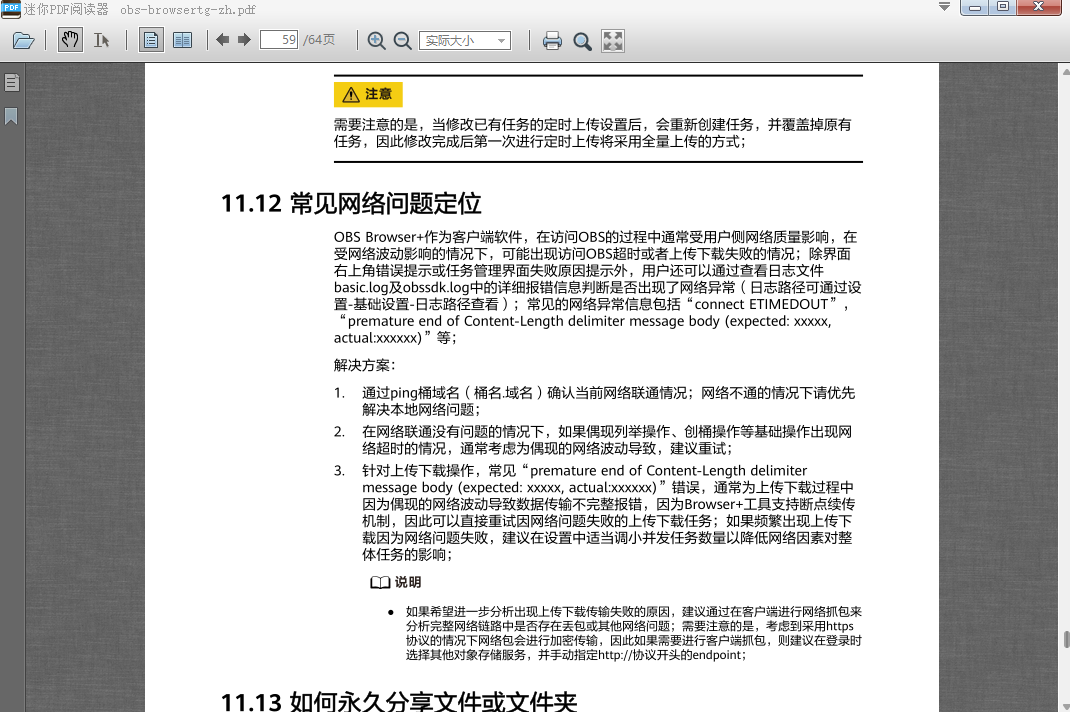
Task: Open search with the magnifier icon
Action: [x=582, y=40]
